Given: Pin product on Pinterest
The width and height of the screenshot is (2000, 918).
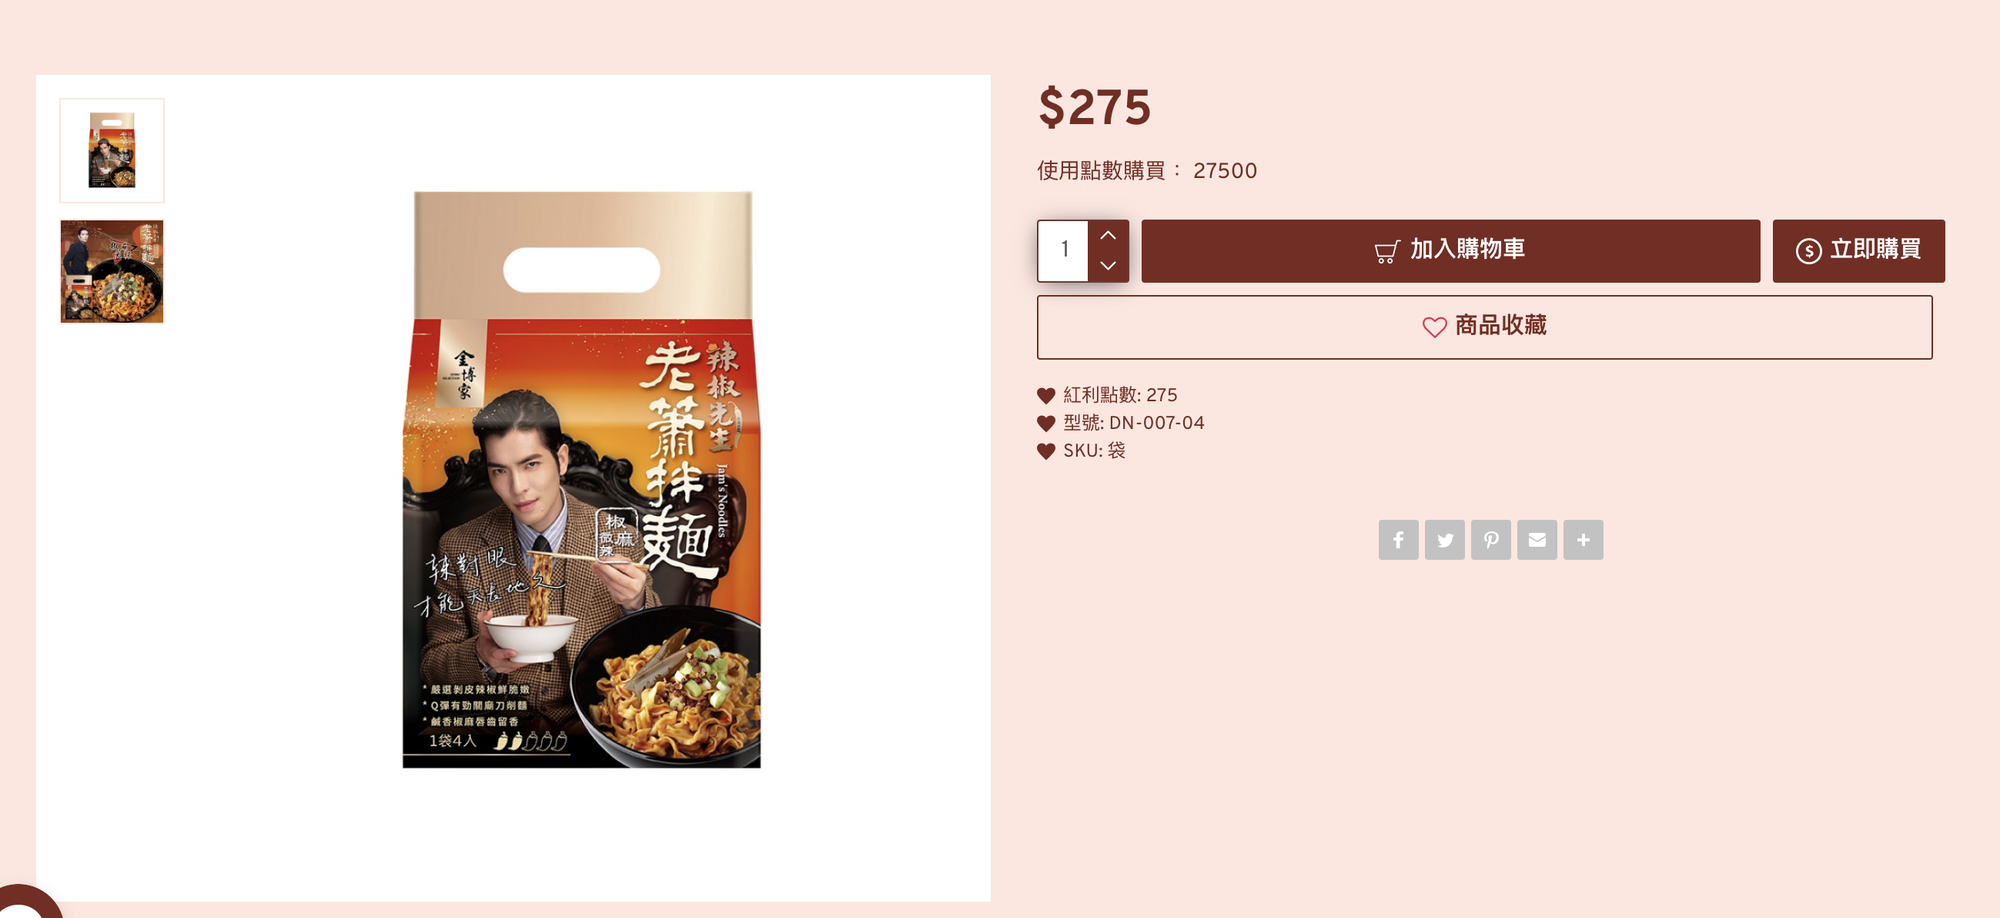Looking at the screenshot, I should [1491, 540].
